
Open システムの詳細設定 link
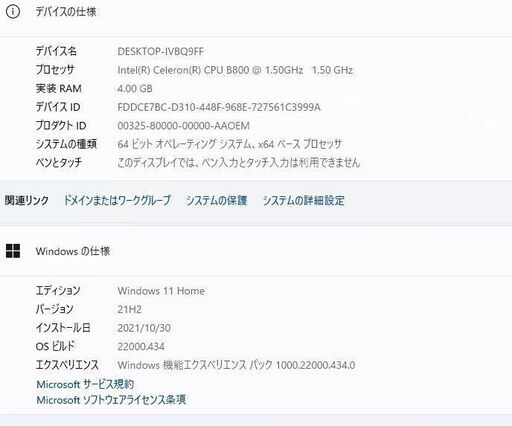pos(303,200)
